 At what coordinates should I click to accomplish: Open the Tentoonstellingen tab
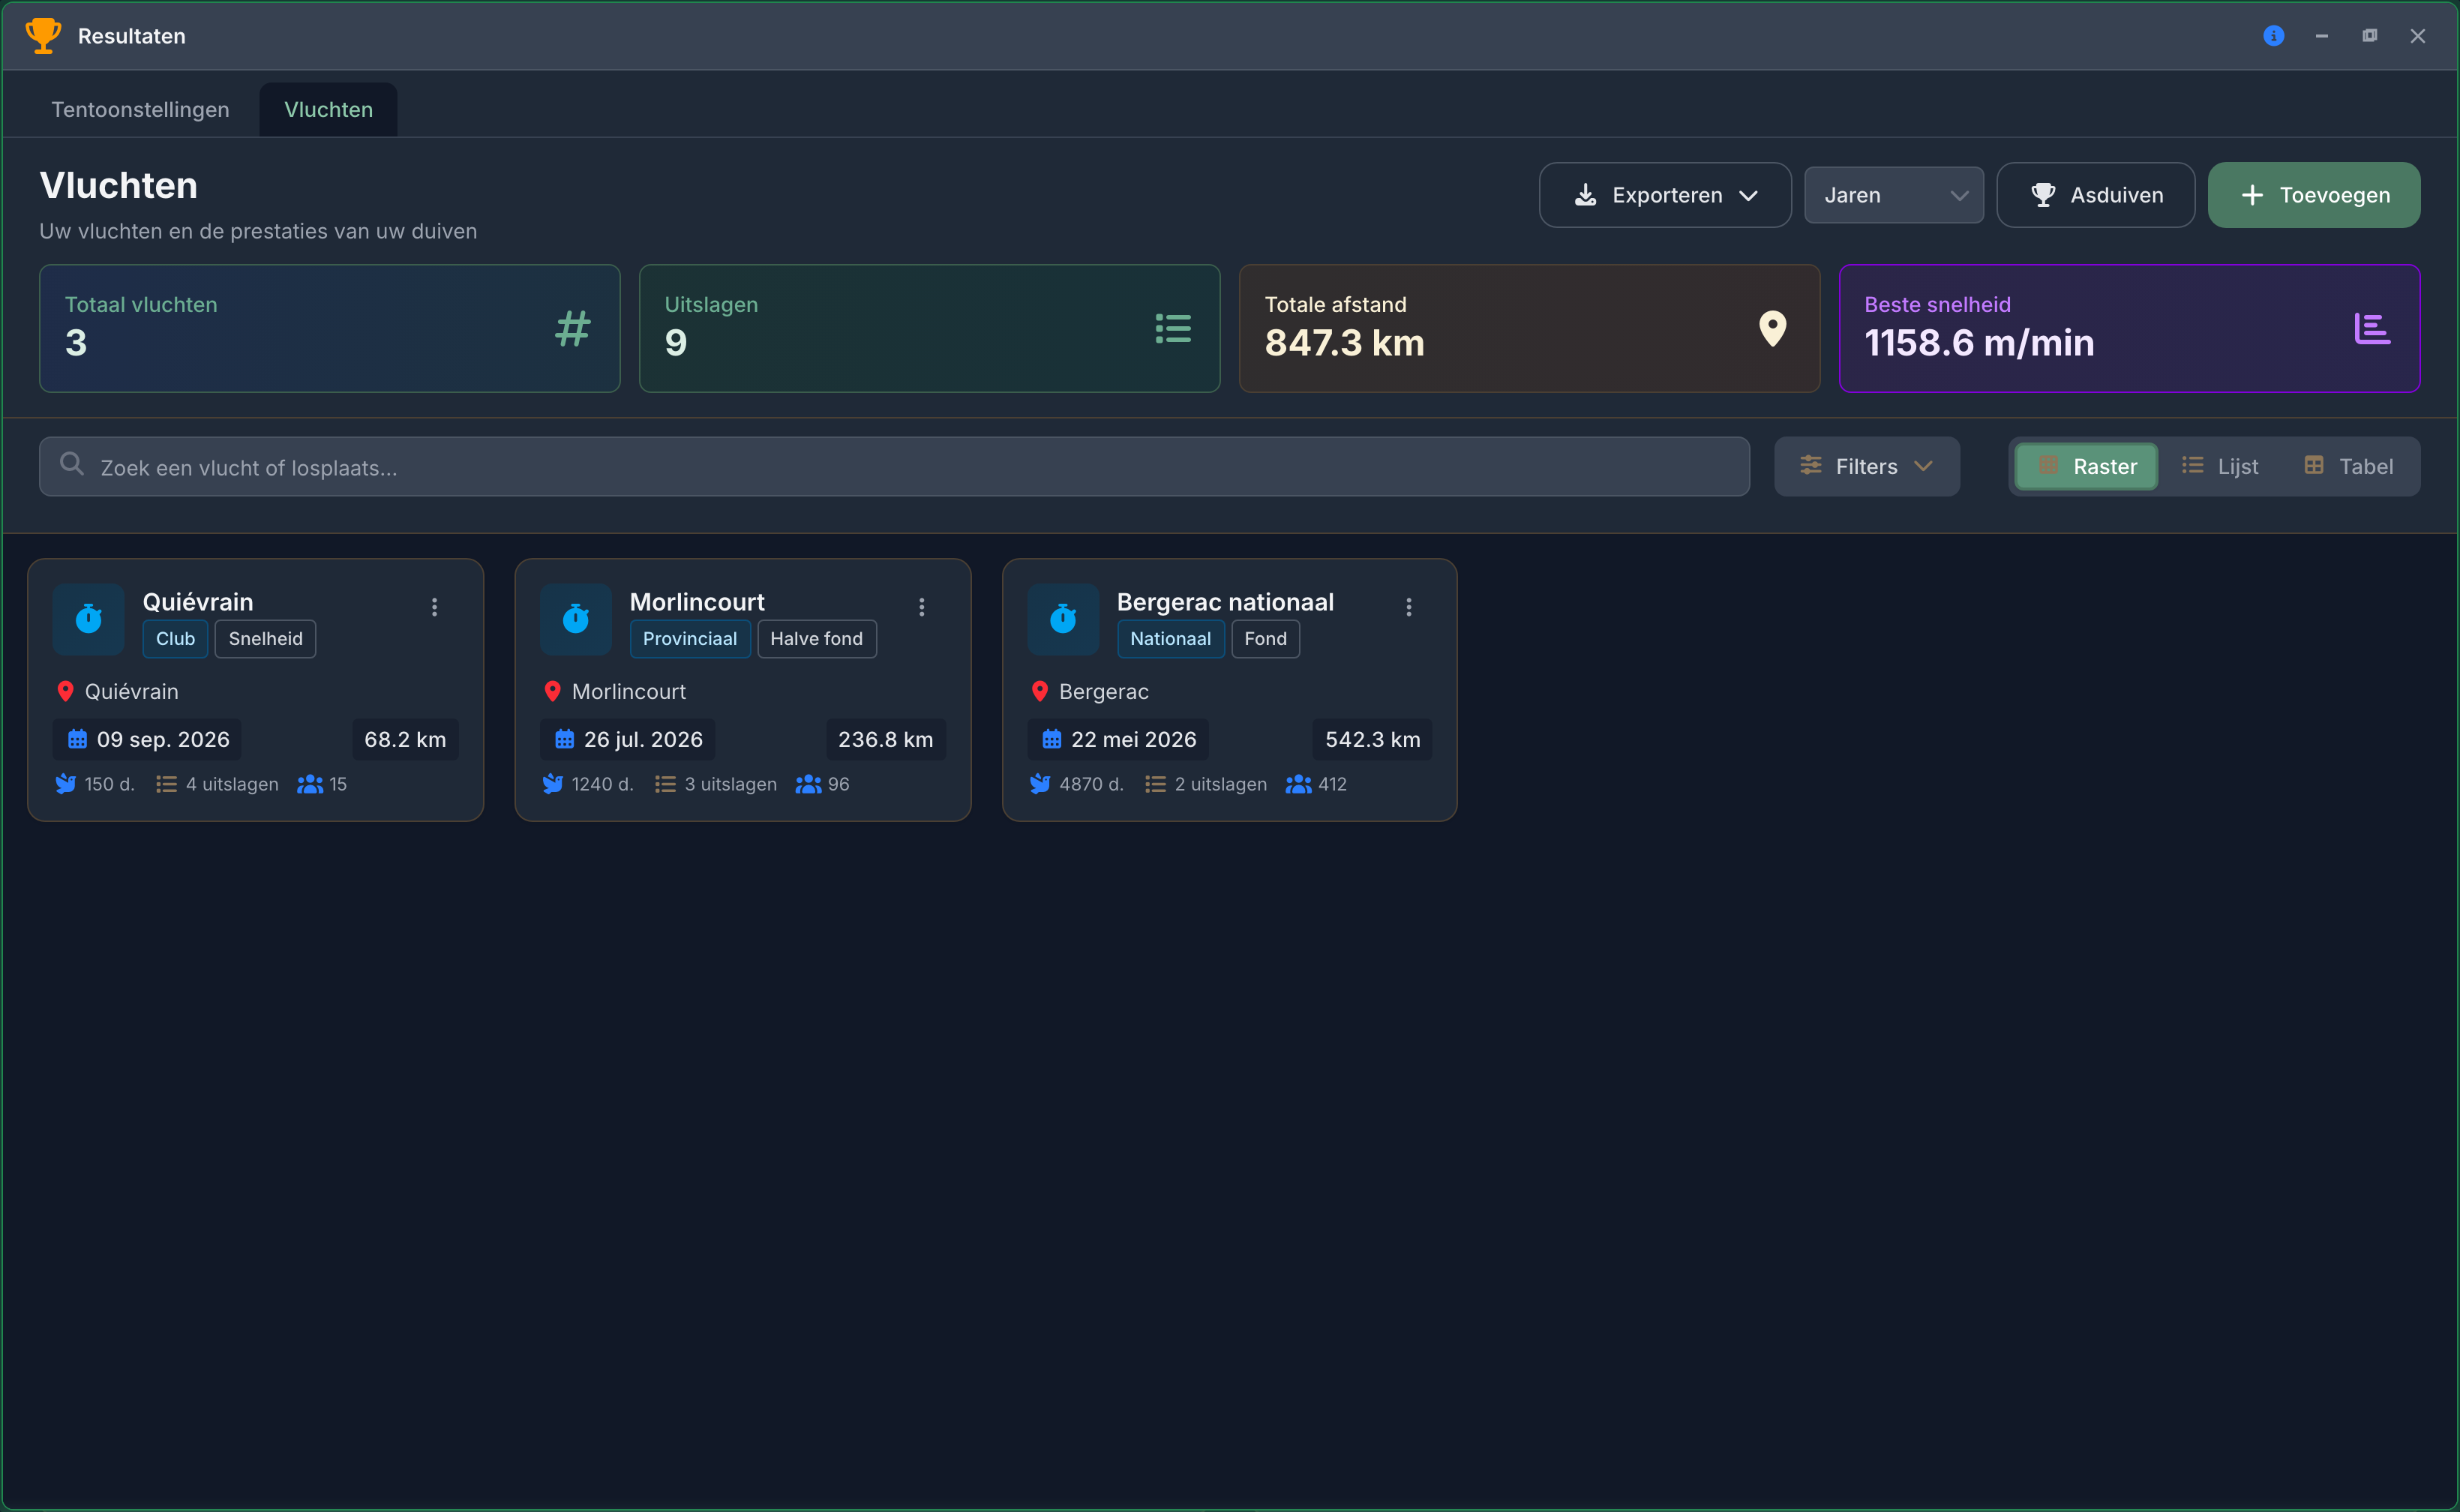point(140,109)
